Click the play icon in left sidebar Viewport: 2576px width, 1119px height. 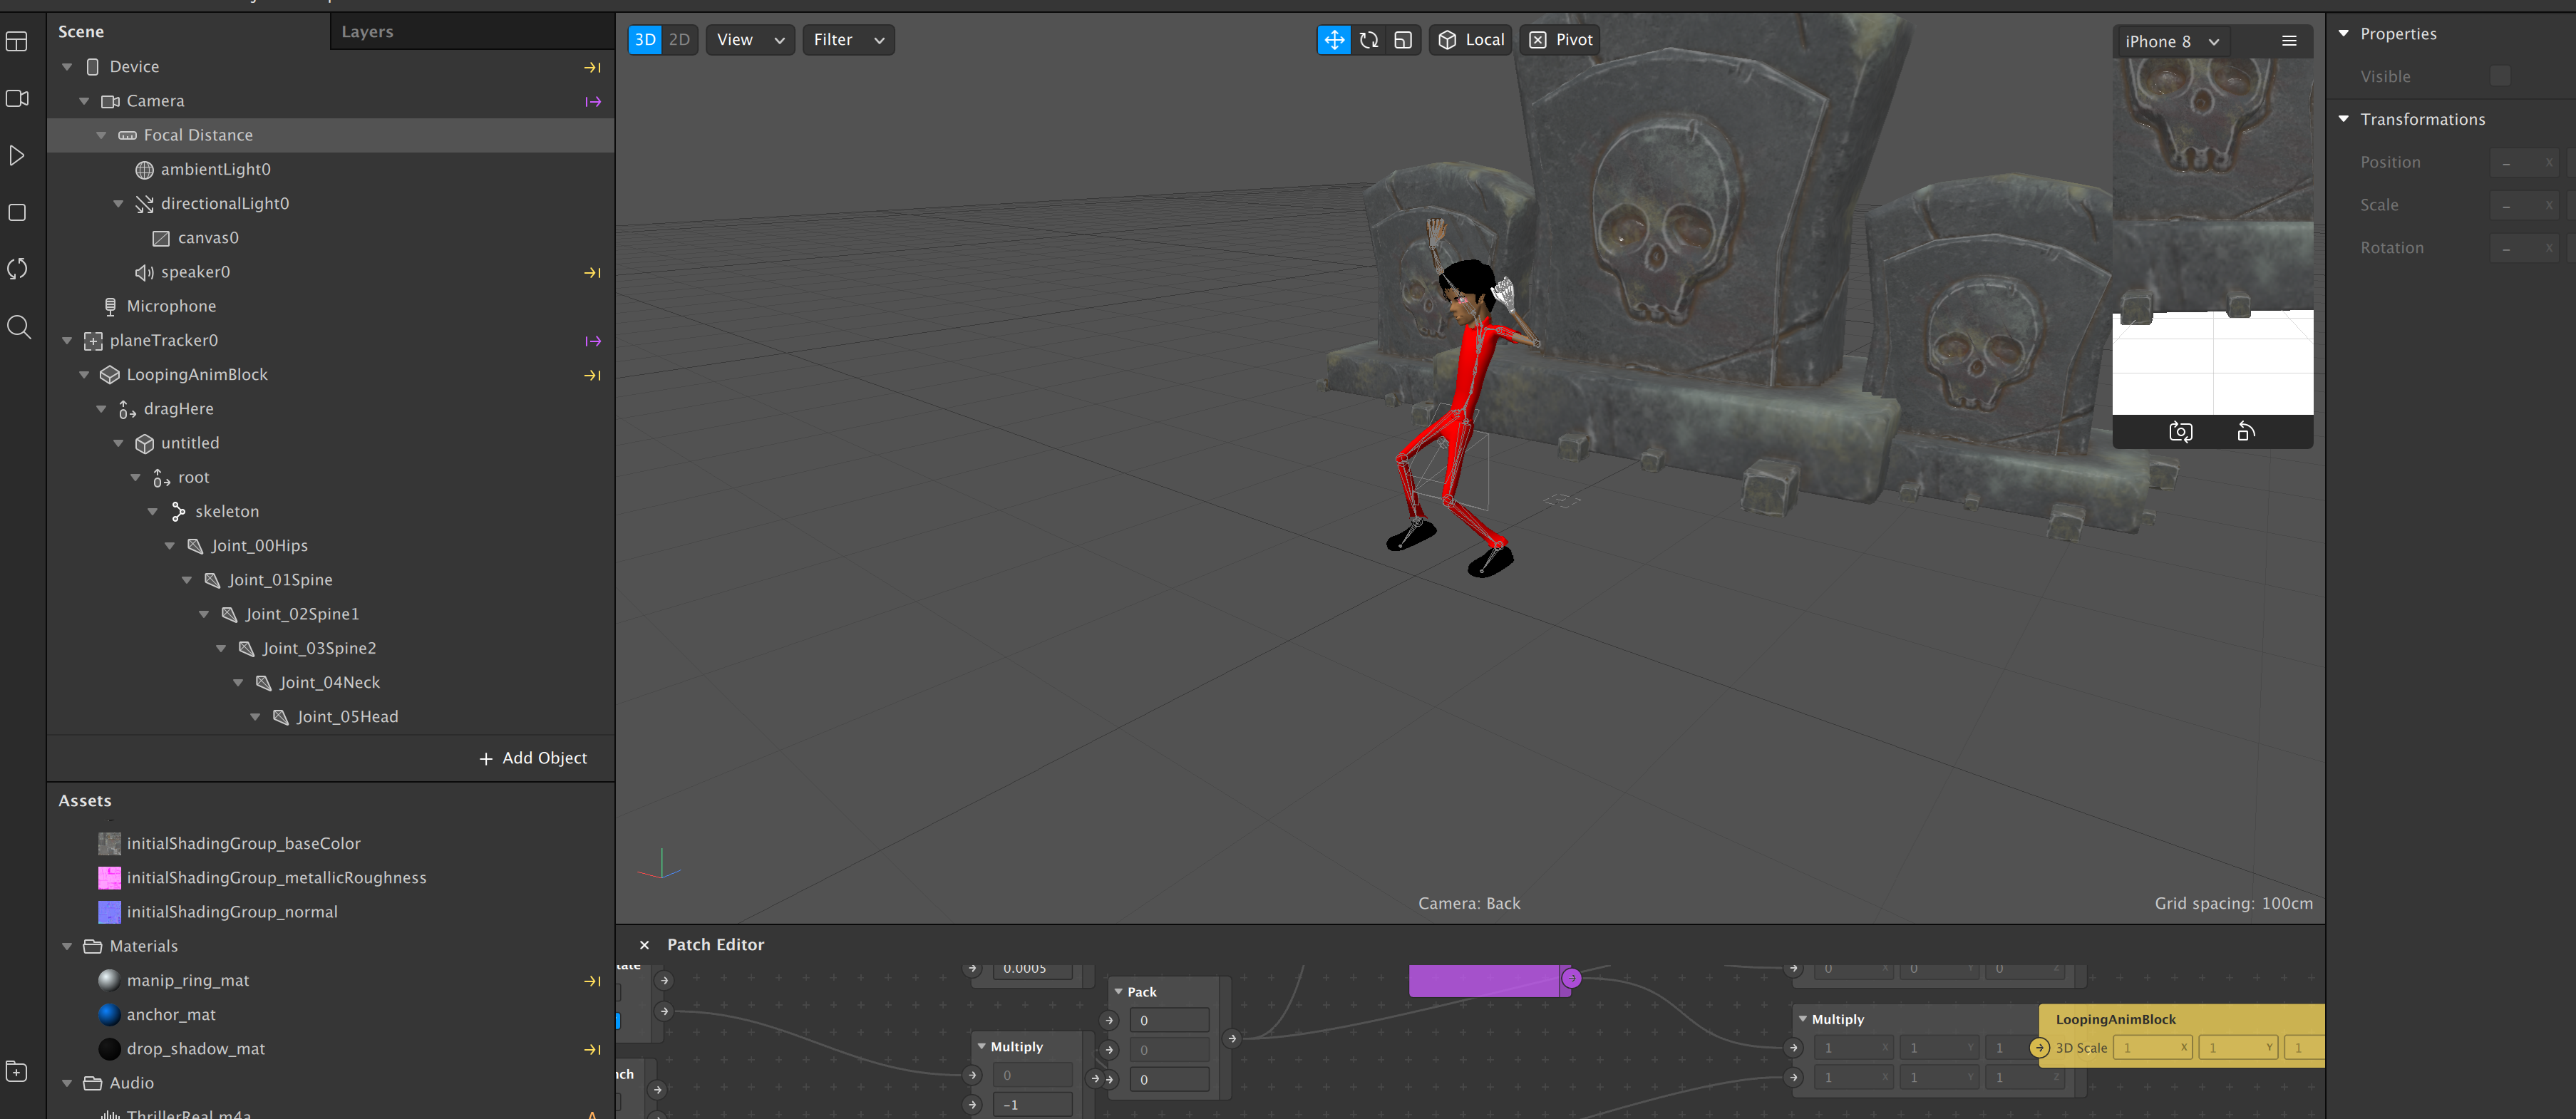(x=17, y=156)
